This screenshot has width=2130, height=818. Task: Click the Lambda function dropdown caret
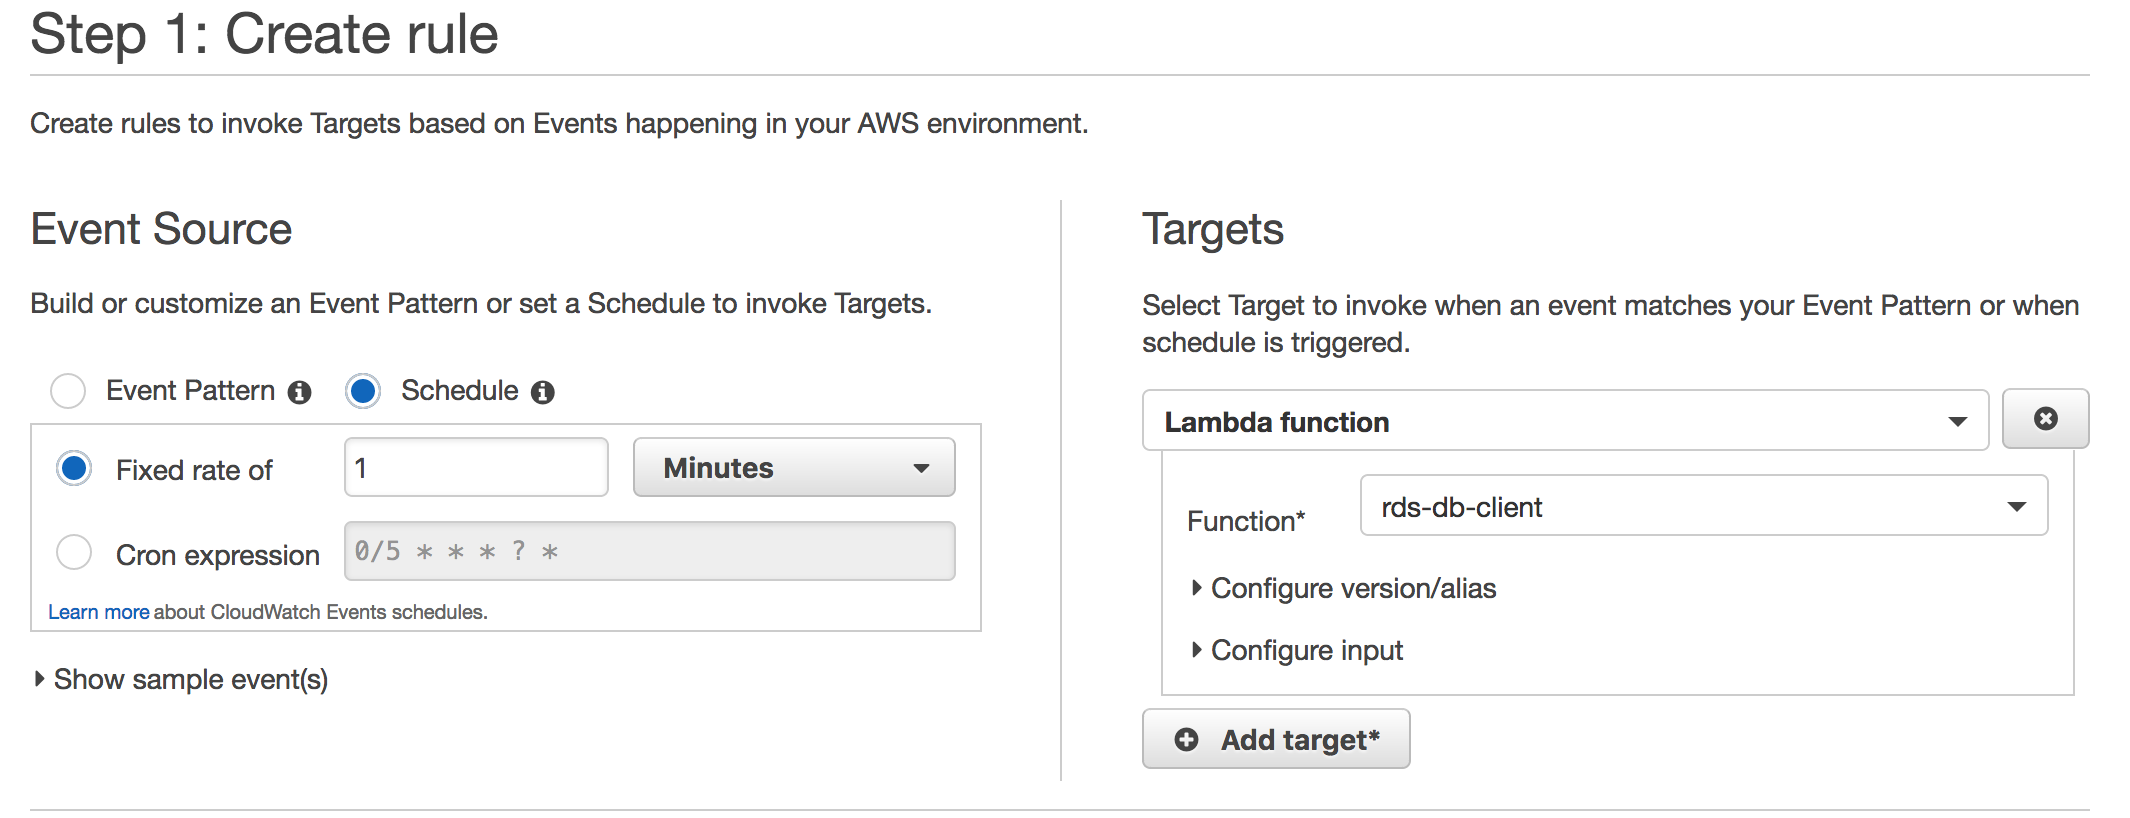coord(1957,422)
